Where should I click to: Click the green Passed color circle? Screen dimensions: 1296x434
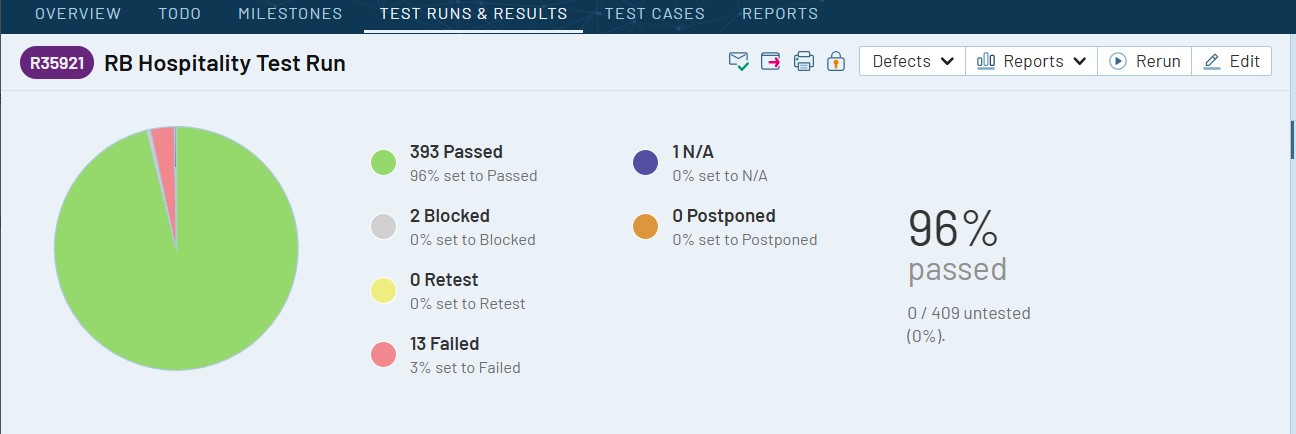coord(384,163)
